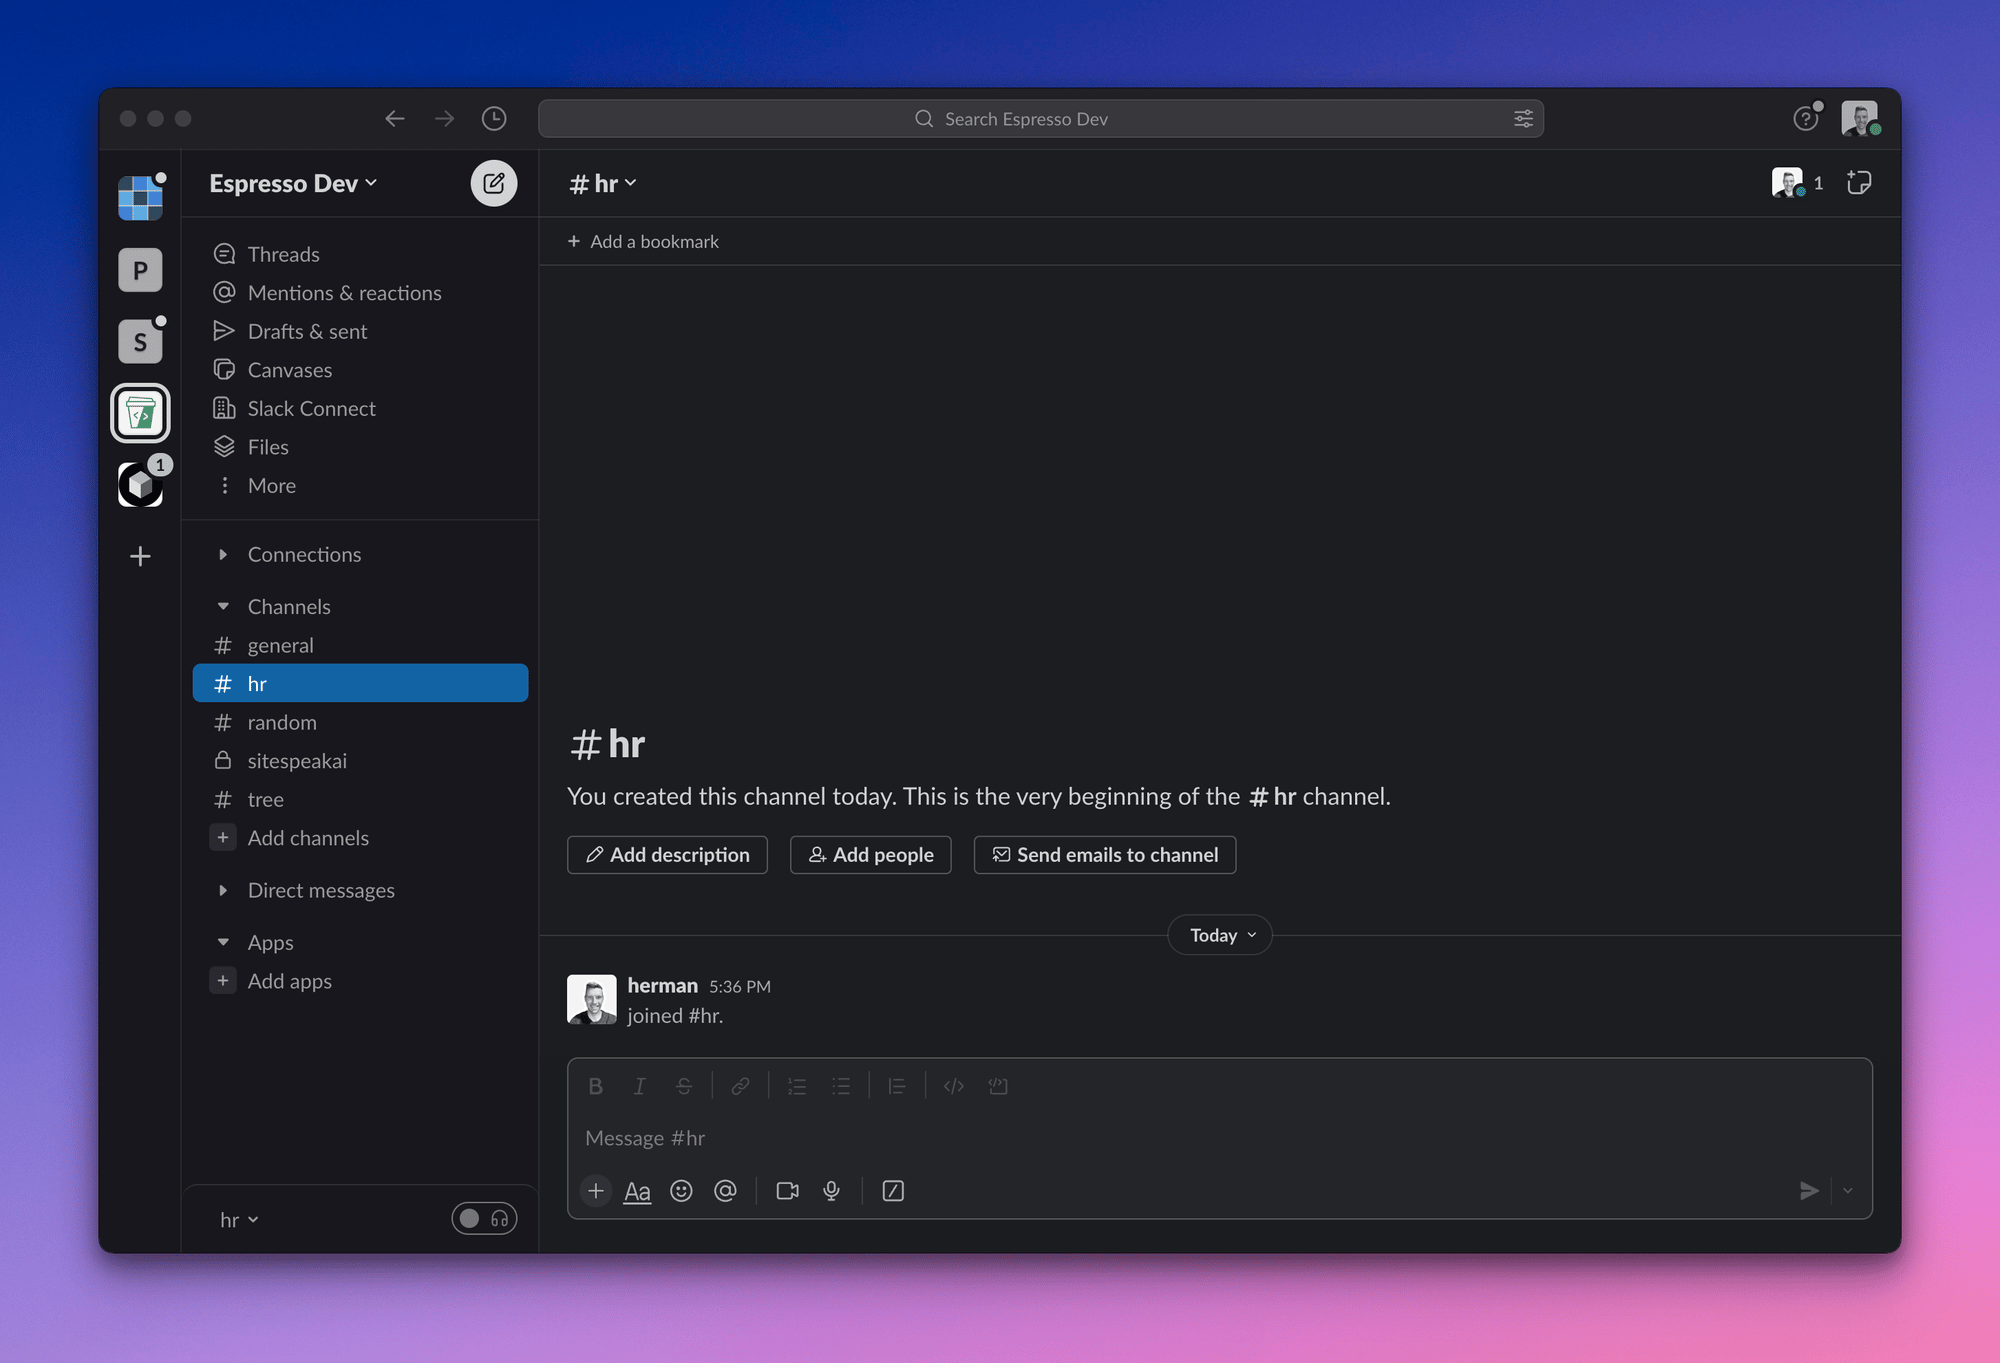Open the #hr channel details dropdown

point(603,183)
